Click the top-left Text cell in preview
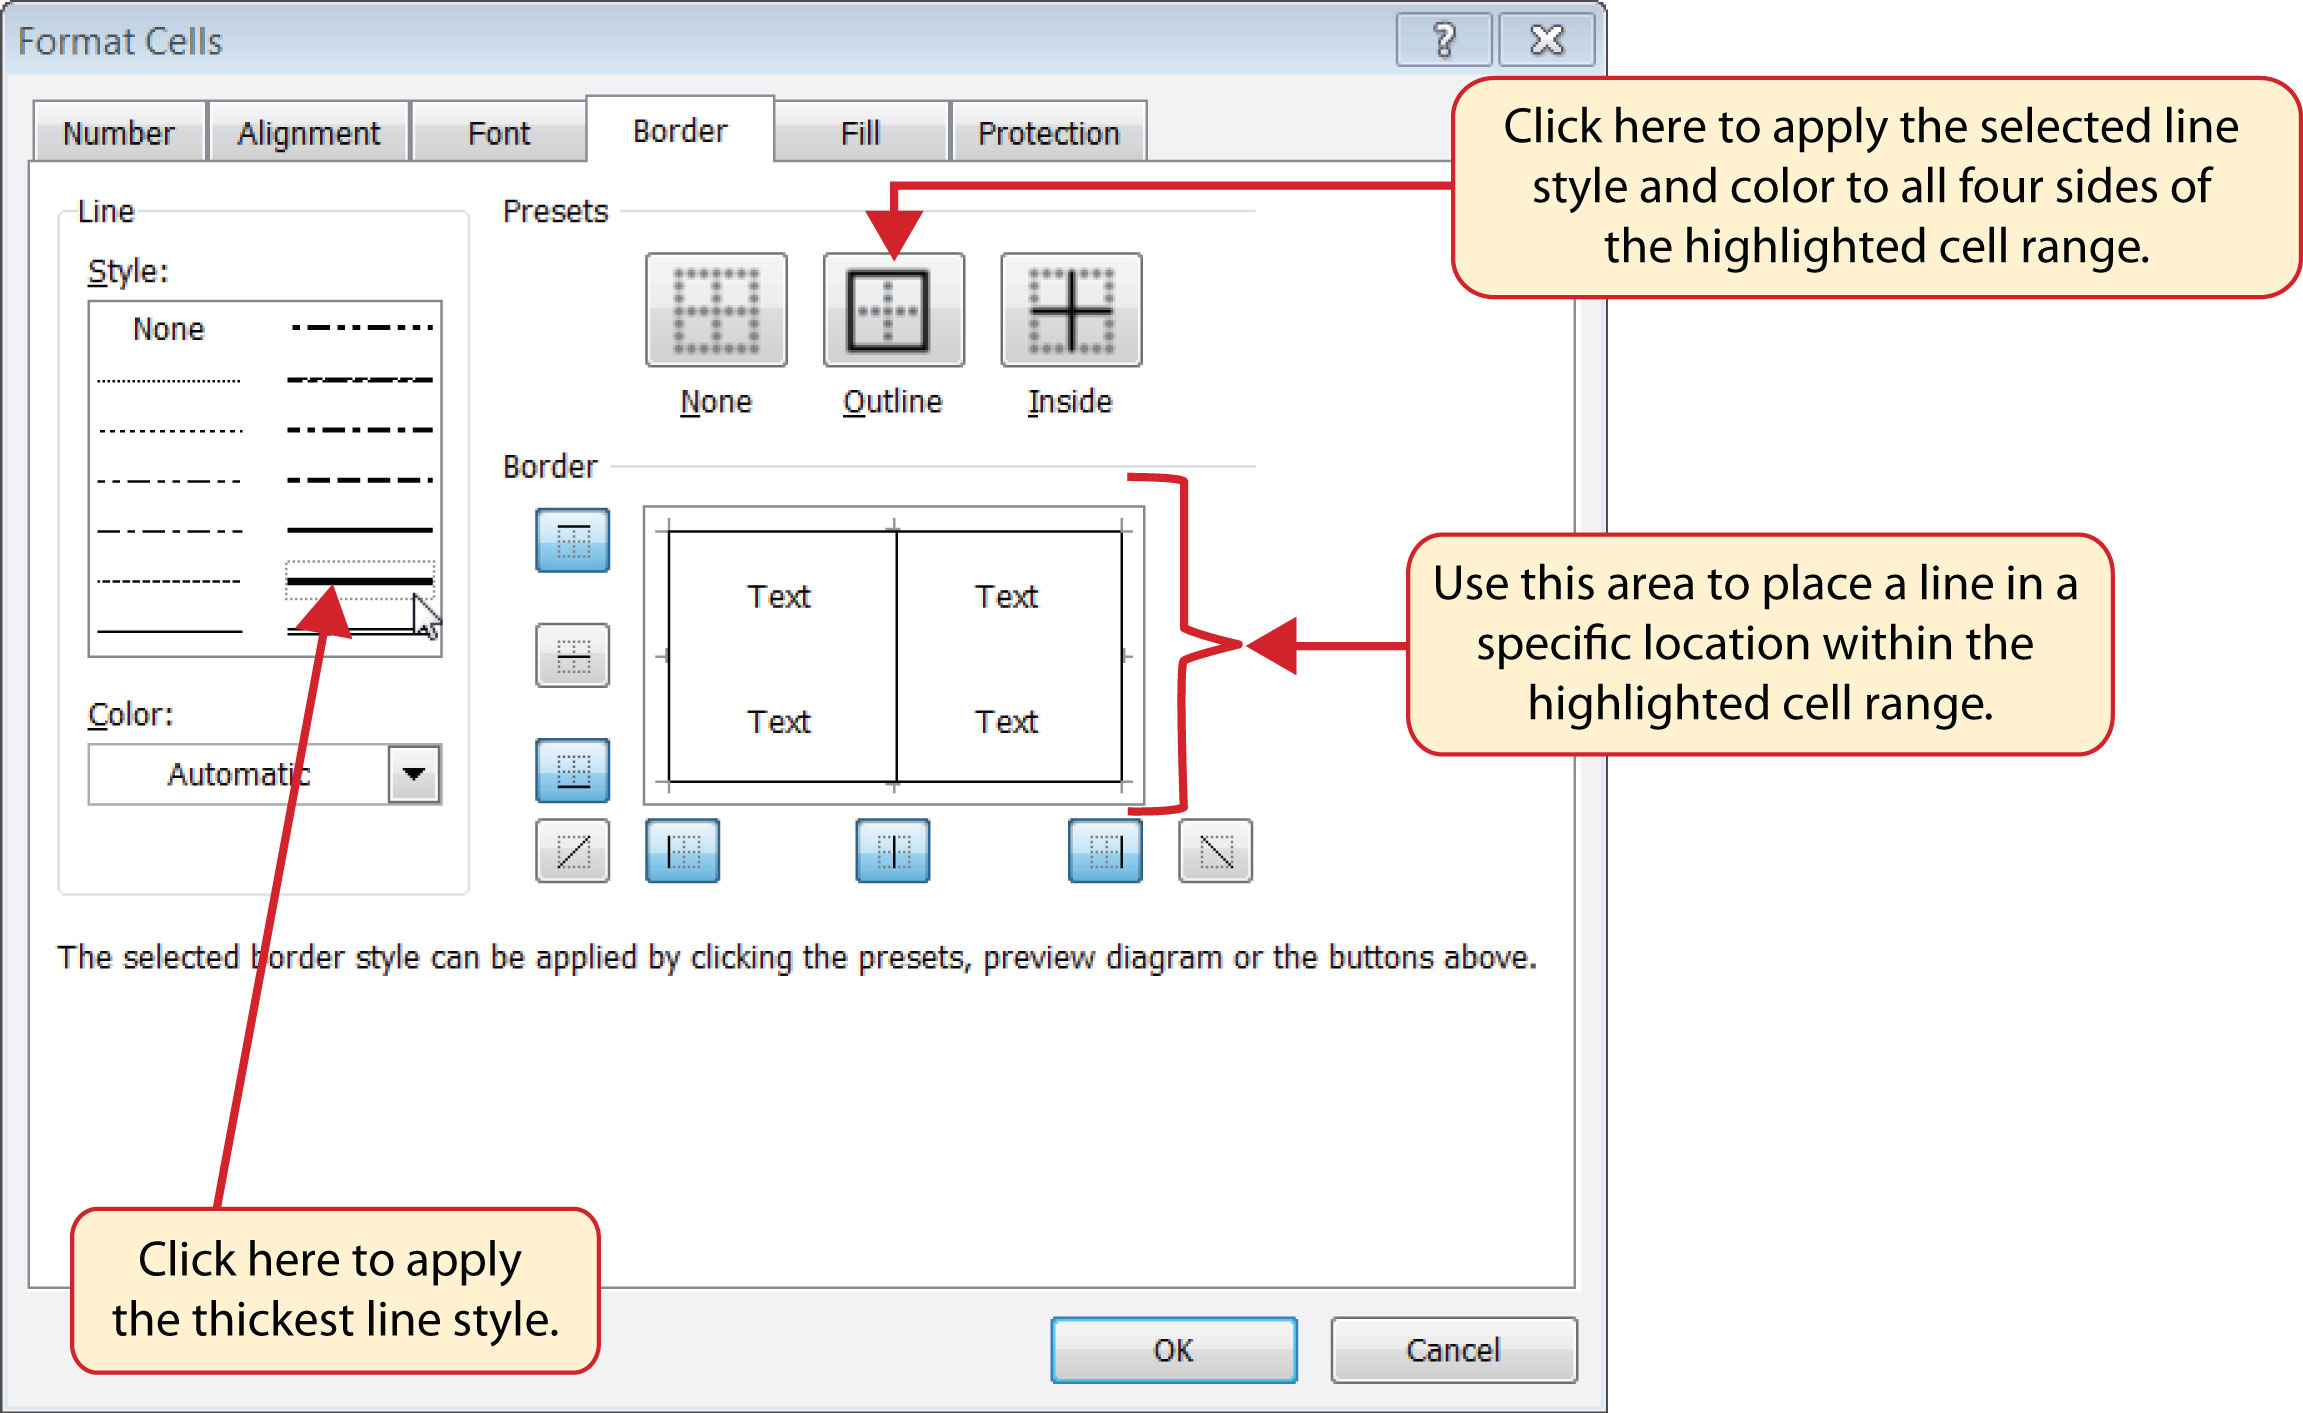 (x=779, y=596)
